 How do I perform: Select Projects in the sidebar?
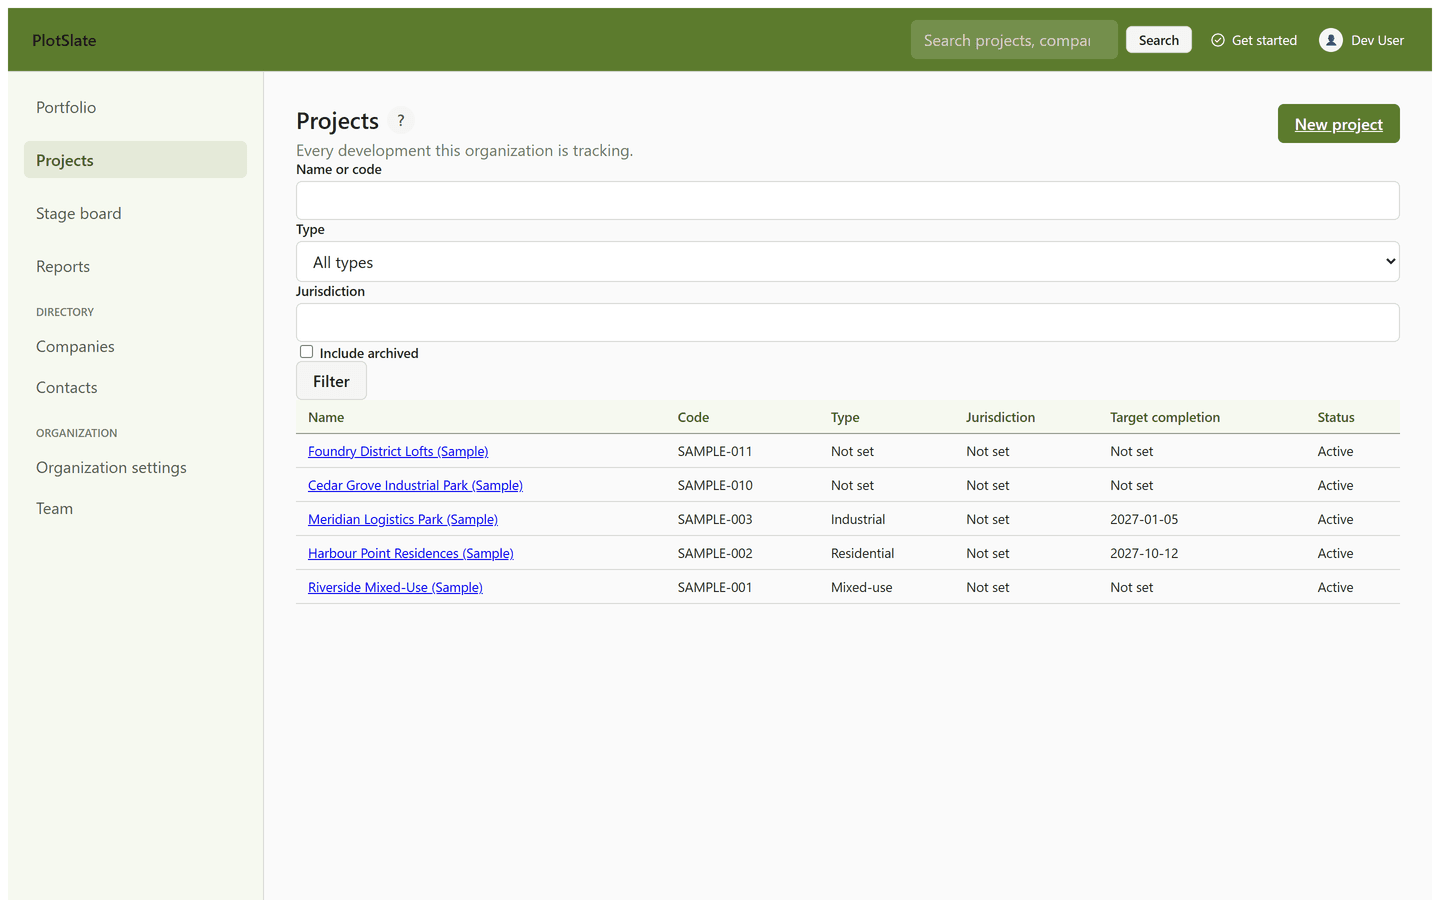[x=135, y=160]
